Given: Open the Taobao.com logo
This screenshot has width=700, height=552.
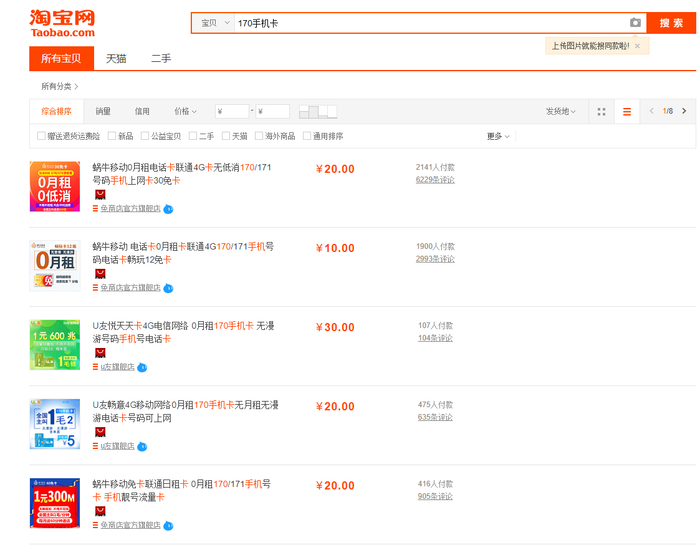Looking at the screenshot, I should tap(62, 24).
